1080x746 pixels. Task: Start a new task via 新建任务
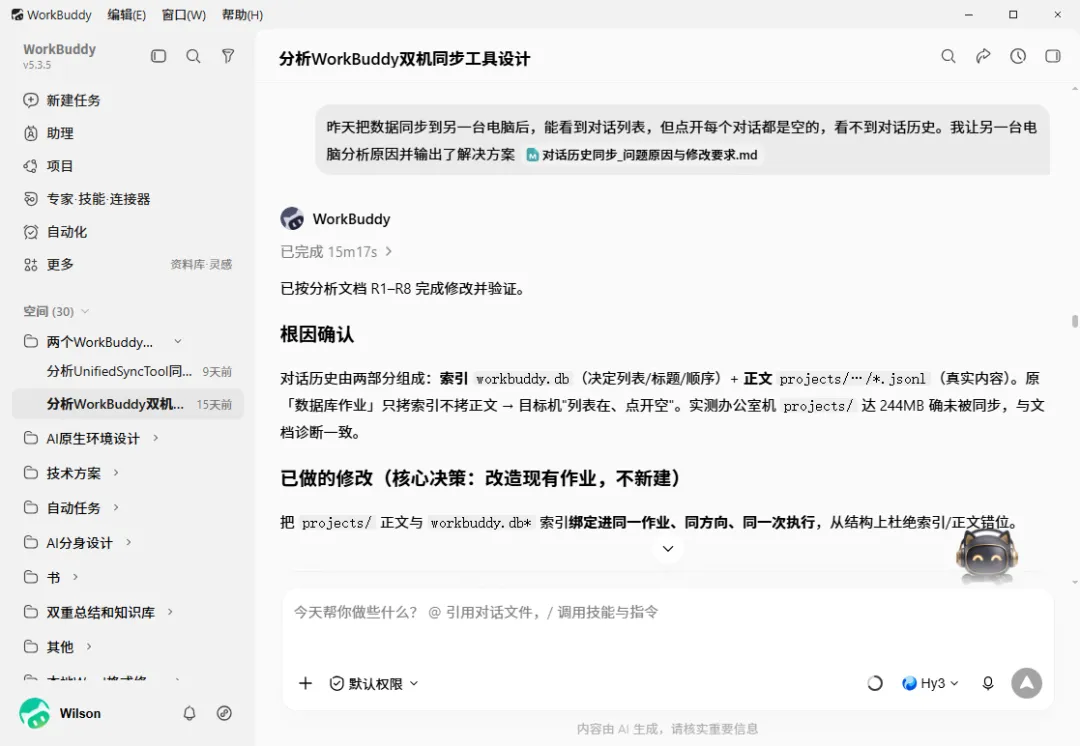[x=62, y=101]
